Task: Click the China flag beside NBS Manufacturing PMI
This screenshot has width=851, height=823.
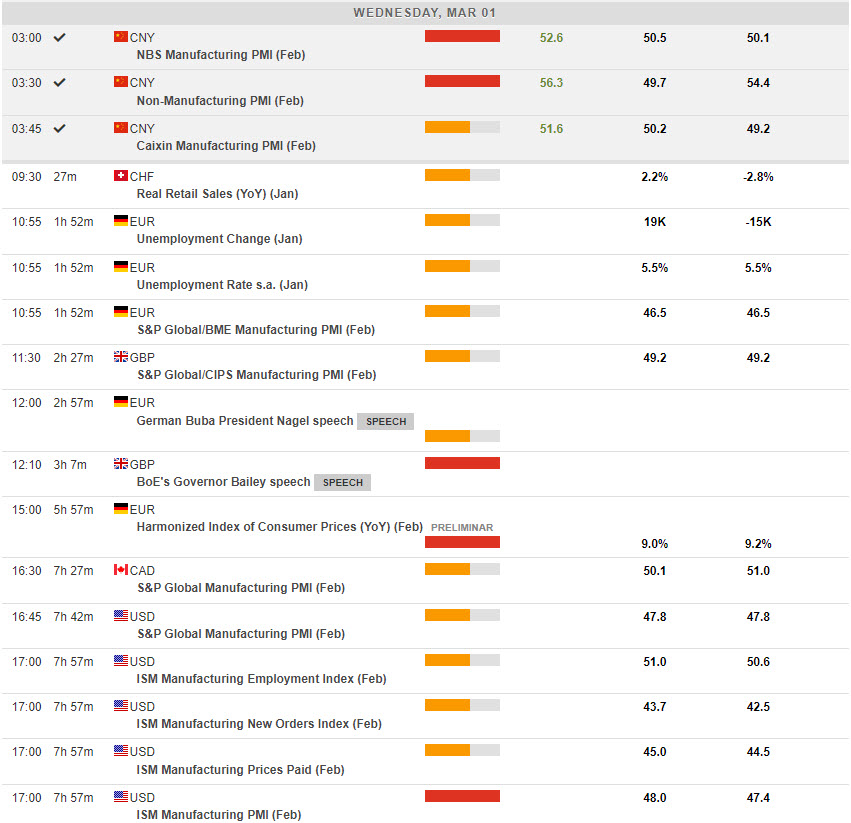Action: 121,37
